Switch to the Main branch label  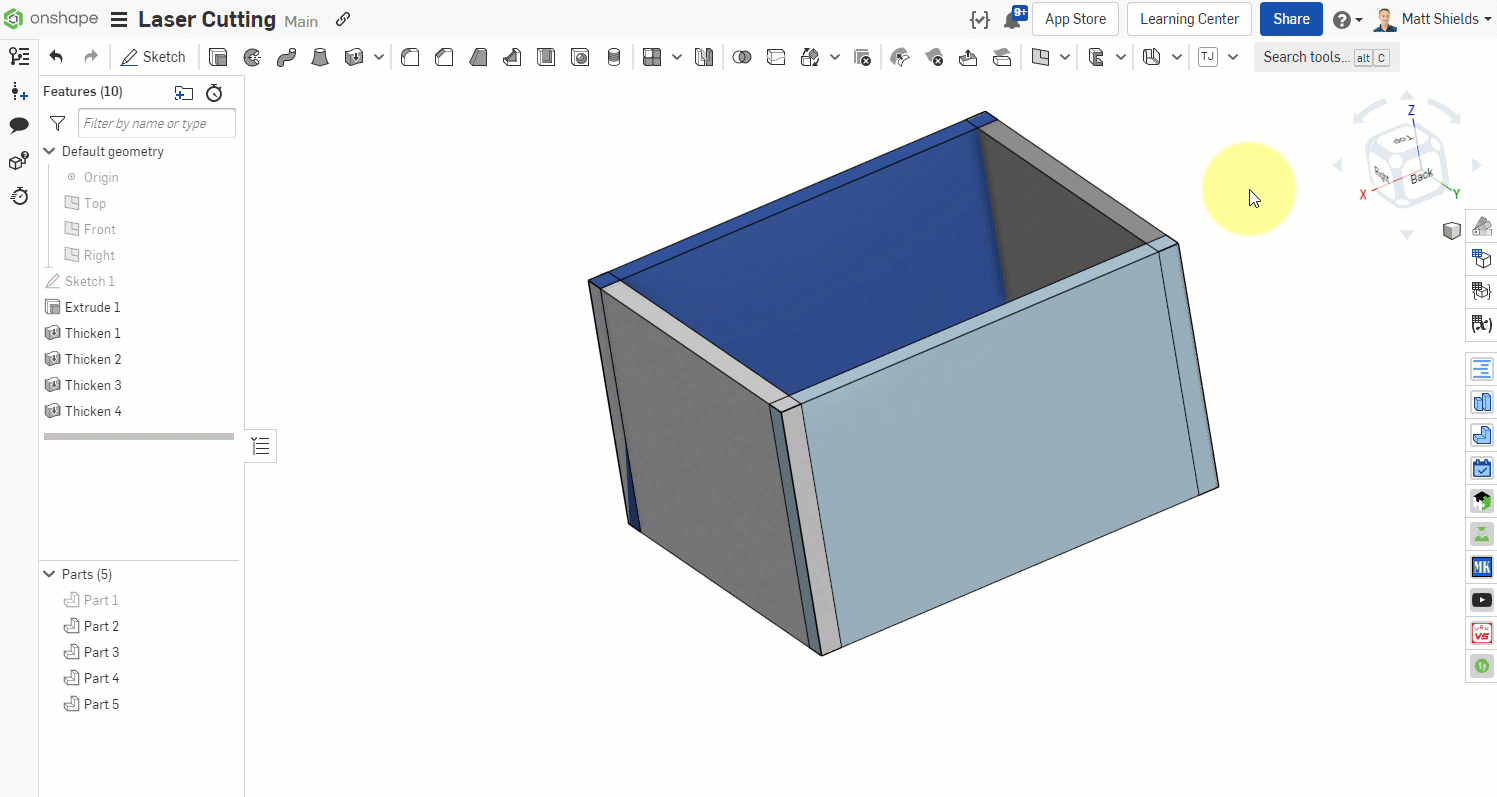pyautogui.click(x=301, y=21)
